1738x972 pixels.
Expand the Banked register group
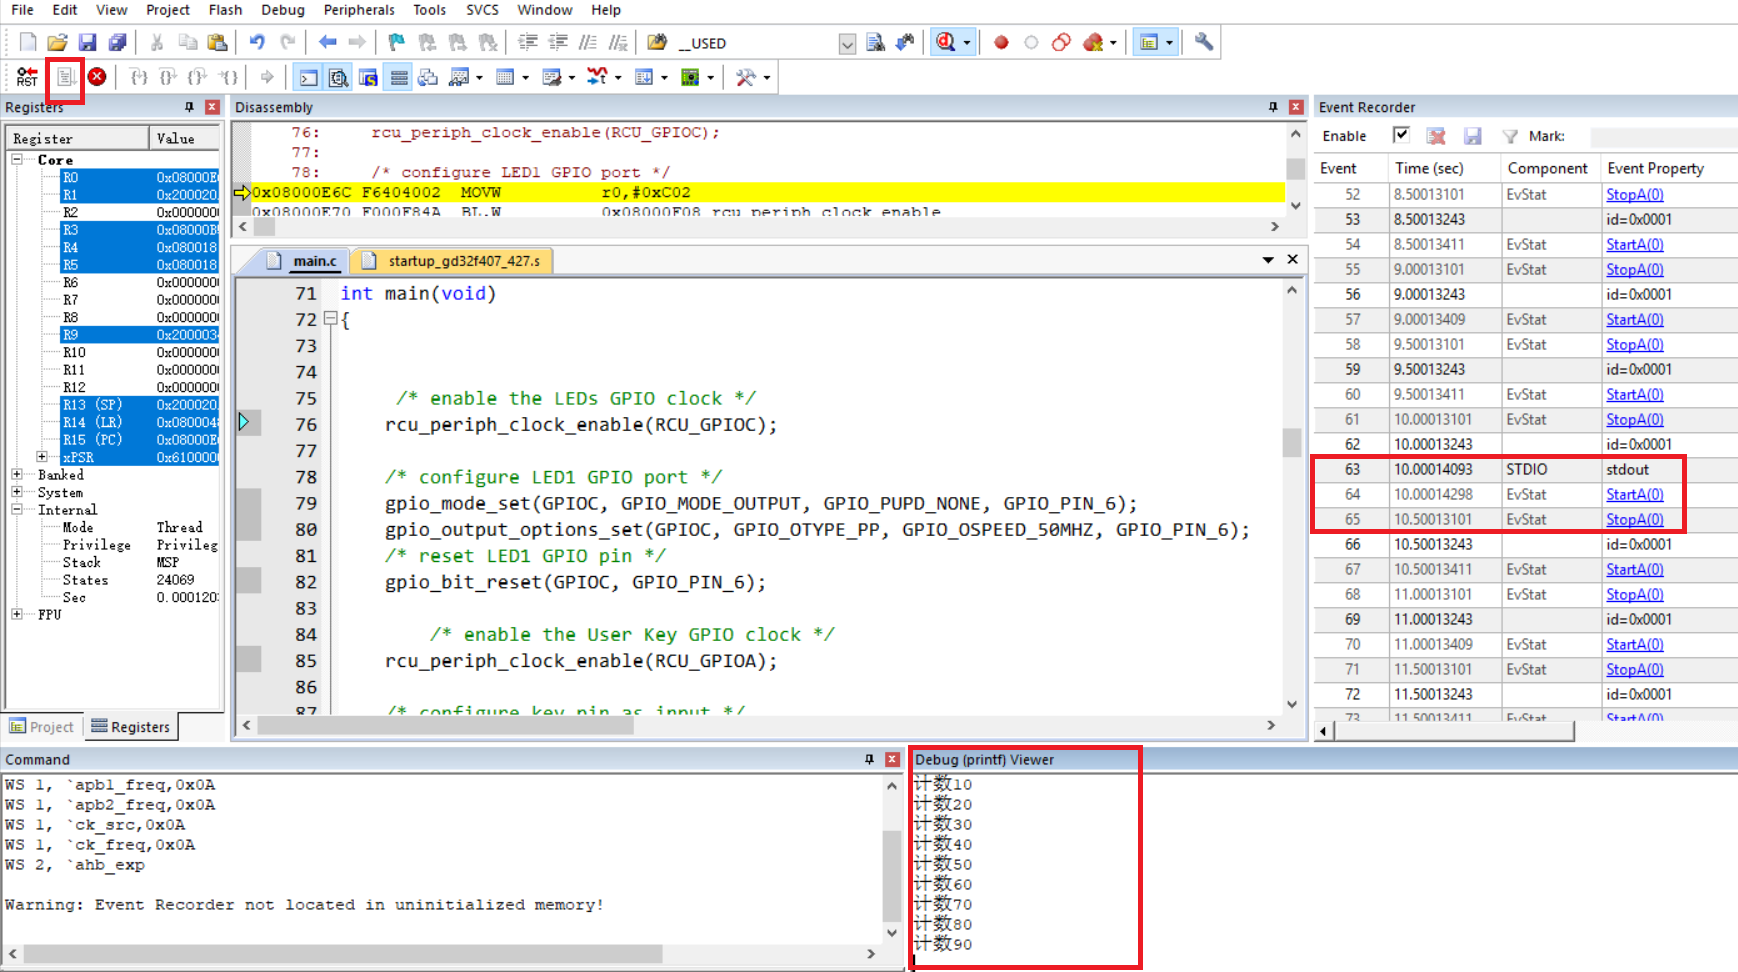pyautogui.click(x=17, y=474)
